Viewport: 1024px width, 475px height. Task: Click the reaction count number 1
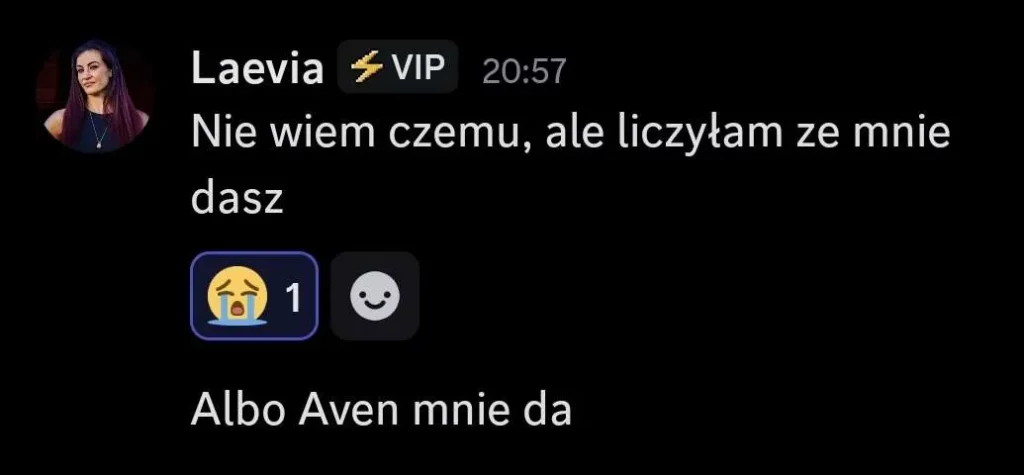point(294,298)
